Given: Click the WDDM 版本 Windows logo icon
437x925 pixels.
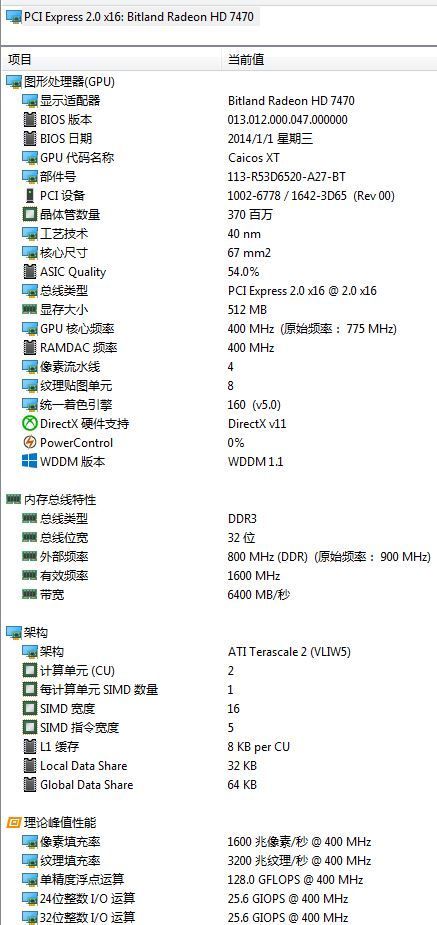Looking at the screenshot, I should tap(29, 461).
